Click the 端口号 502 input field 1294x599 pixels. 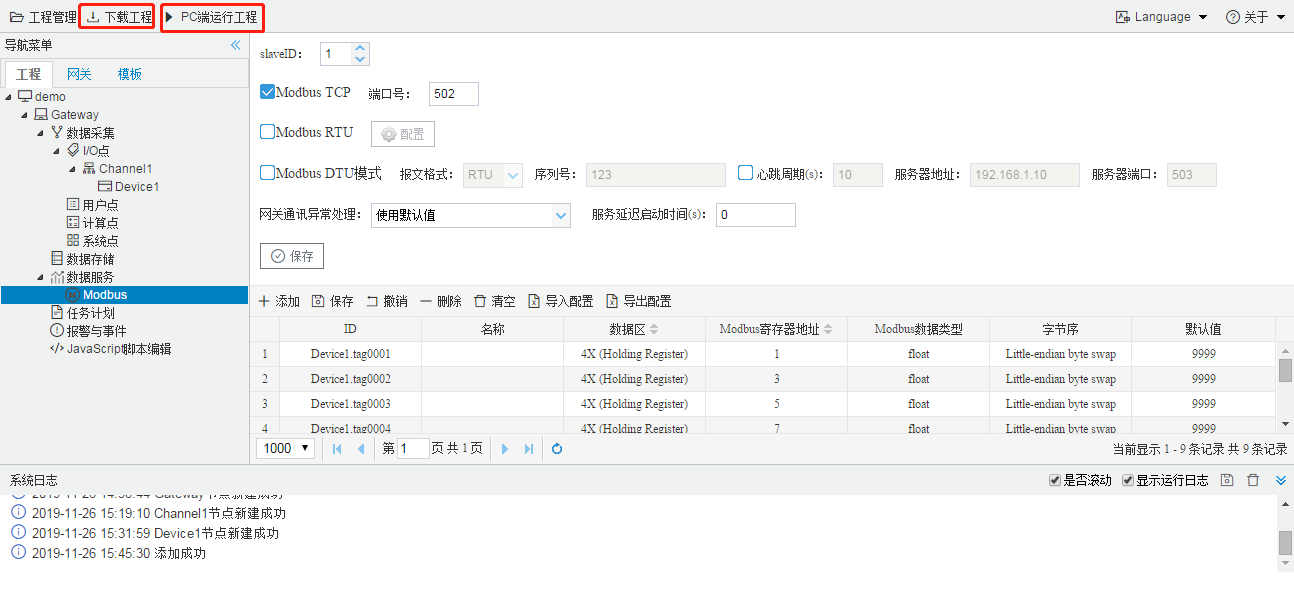tap(454, 94)
